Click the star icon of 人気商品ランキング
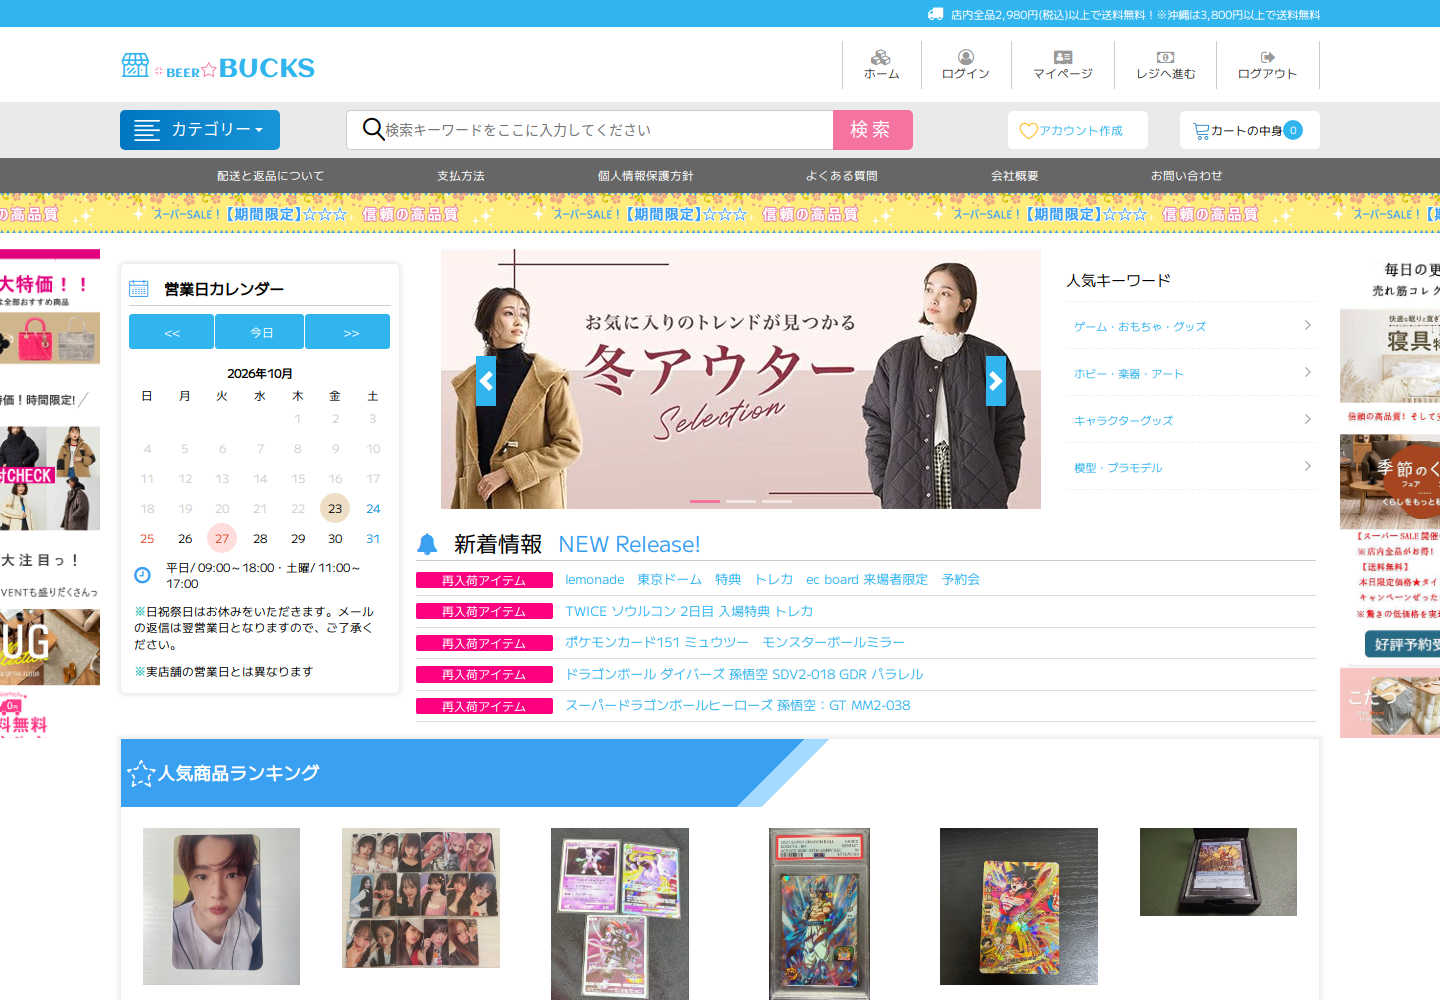The width and height of the screenshot is (1440, 1000). pos(141,773)
